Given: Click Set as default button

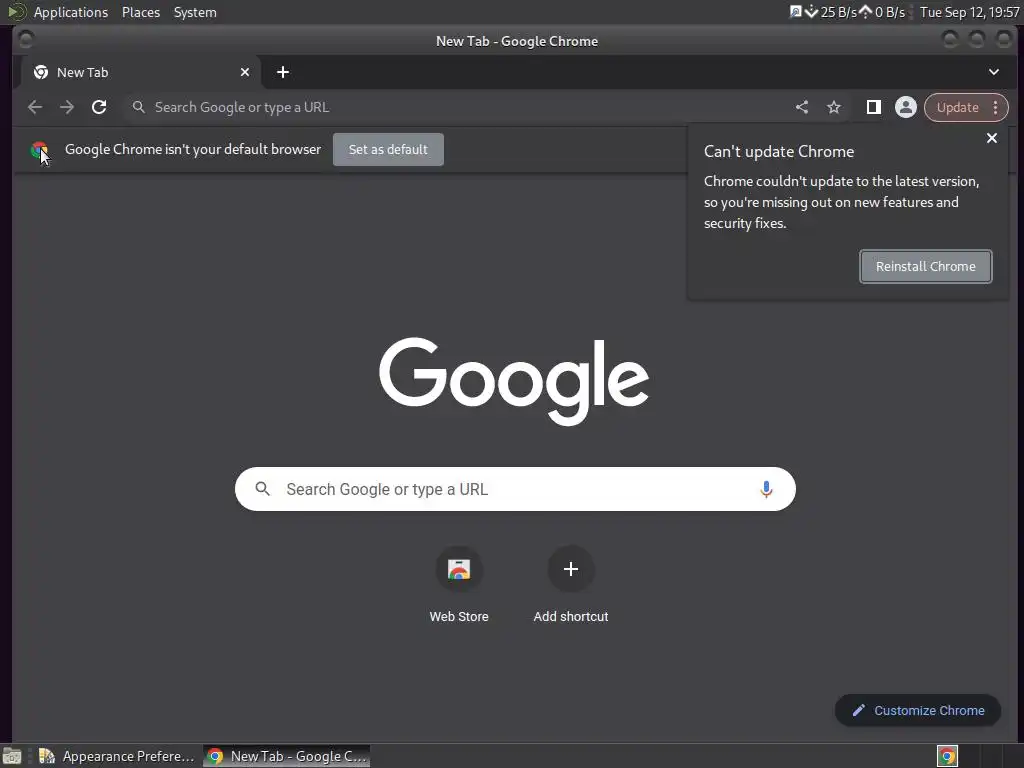Looking at the screenshot, I should pos(388,150).
